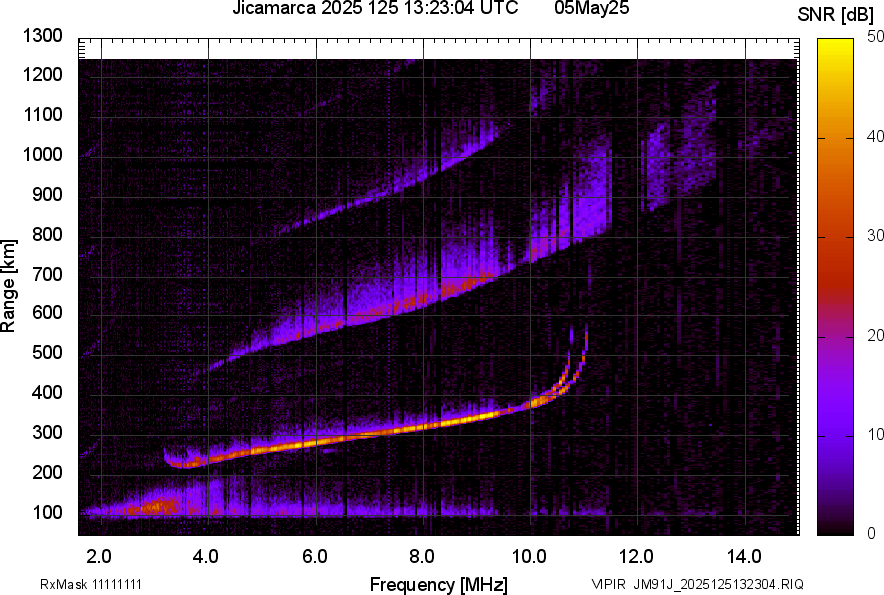Click the 'Range [km]' y-axis label
Image resolution: width=884 pixels, height=595 pixels.
[x=8, y=286]
